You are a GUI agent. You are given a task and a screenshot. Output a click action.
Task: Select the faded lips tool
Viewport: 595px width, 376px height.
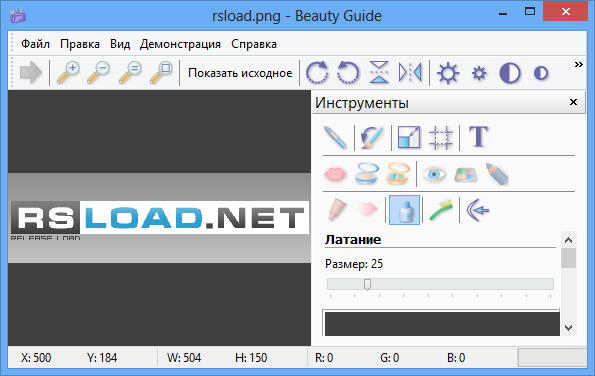tap(367, 208)
